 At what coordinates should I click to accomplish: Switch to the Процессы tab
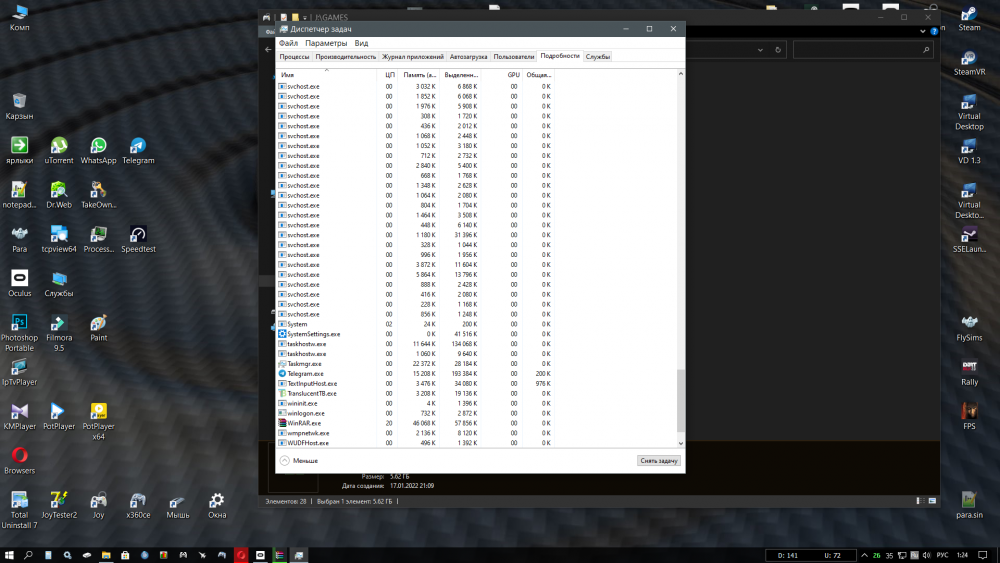coord(294,56)
